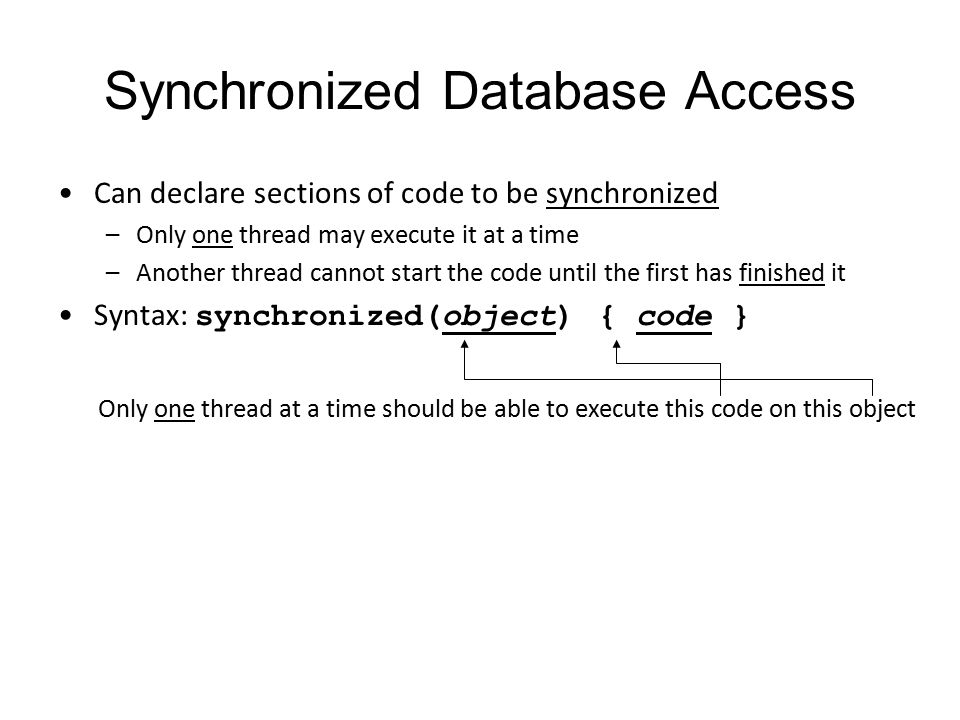This screenshot has height=720, width=960.
Task: Click the opening curly brace in syntax
Action: 607,317
